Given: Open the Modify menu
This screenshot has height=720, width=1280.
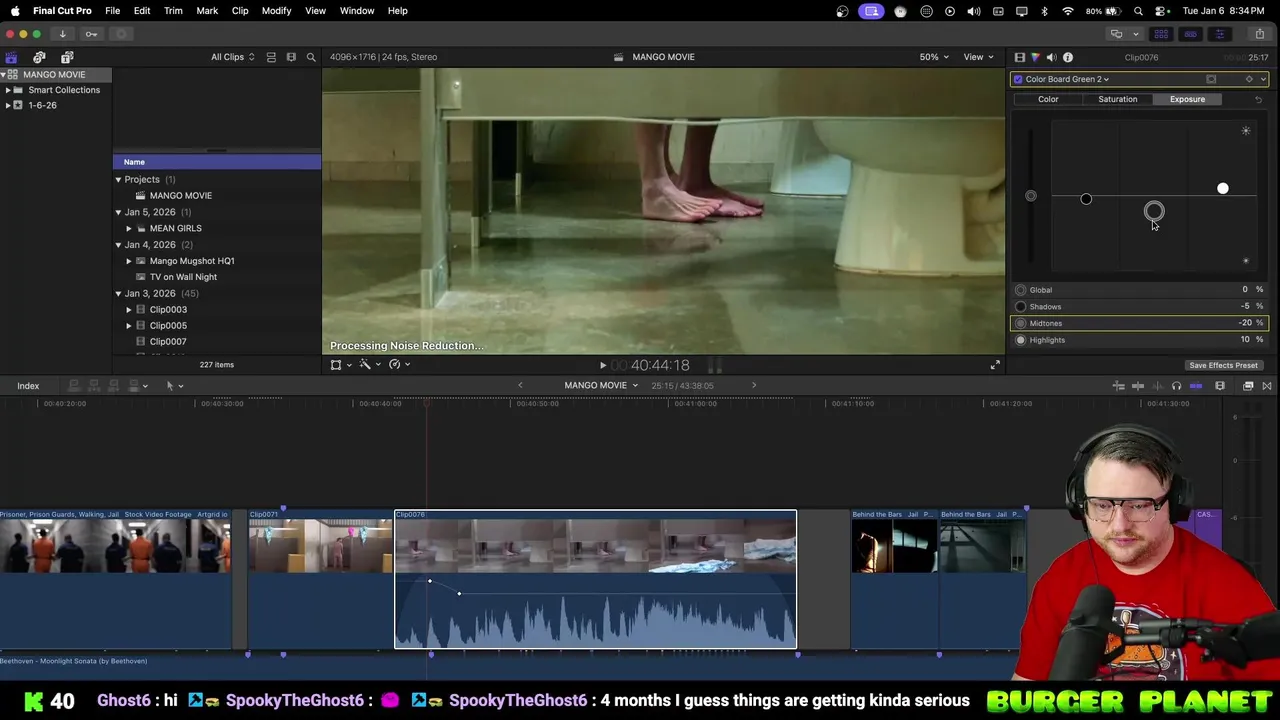Looking at the screenshot, I should pos(276,11).
